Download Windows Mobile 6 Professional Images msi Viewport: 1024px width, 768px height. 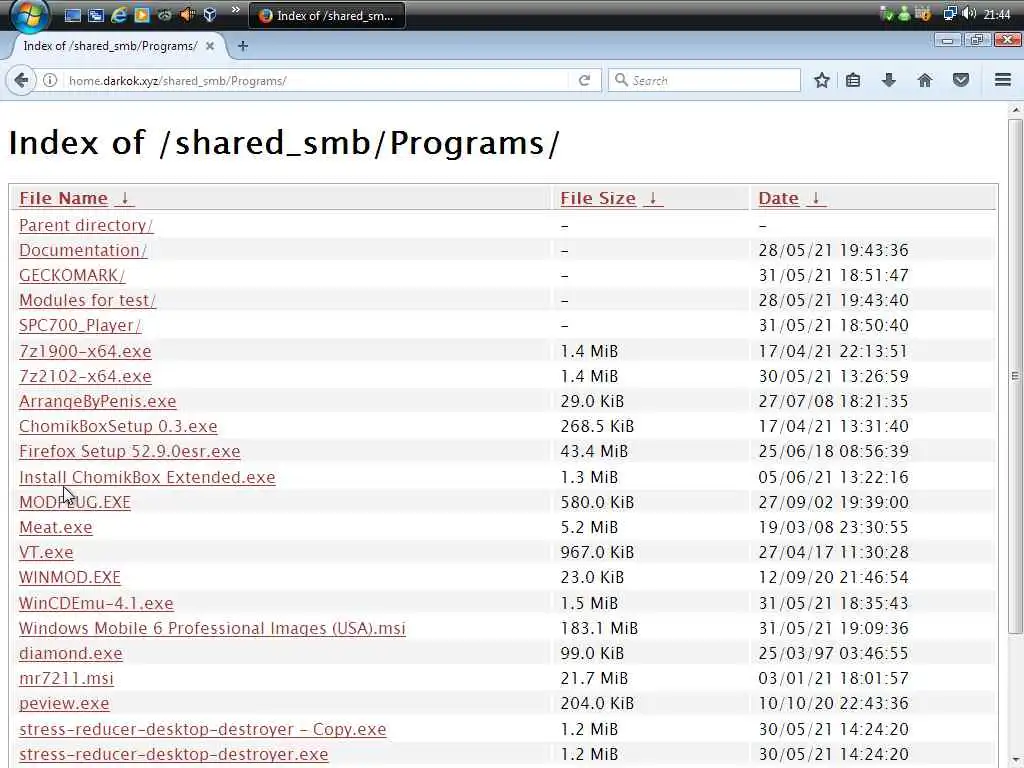pos(212,628)
